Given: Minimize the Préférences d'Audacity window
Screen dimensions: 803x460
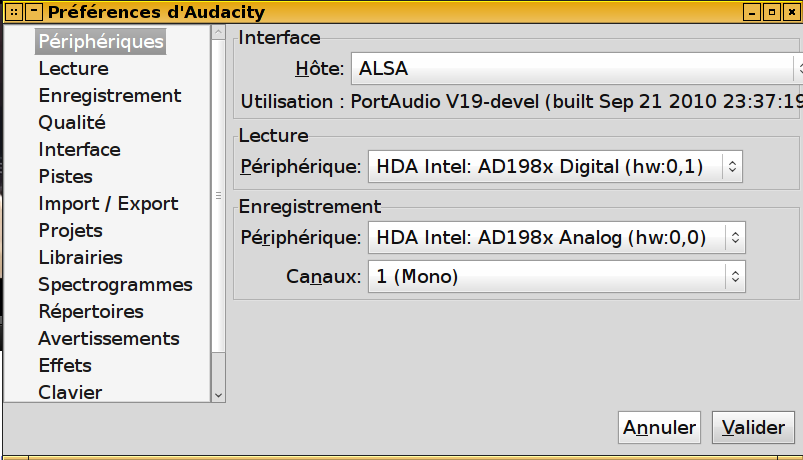Looking at the screenshot, I should tap(752, 12).
